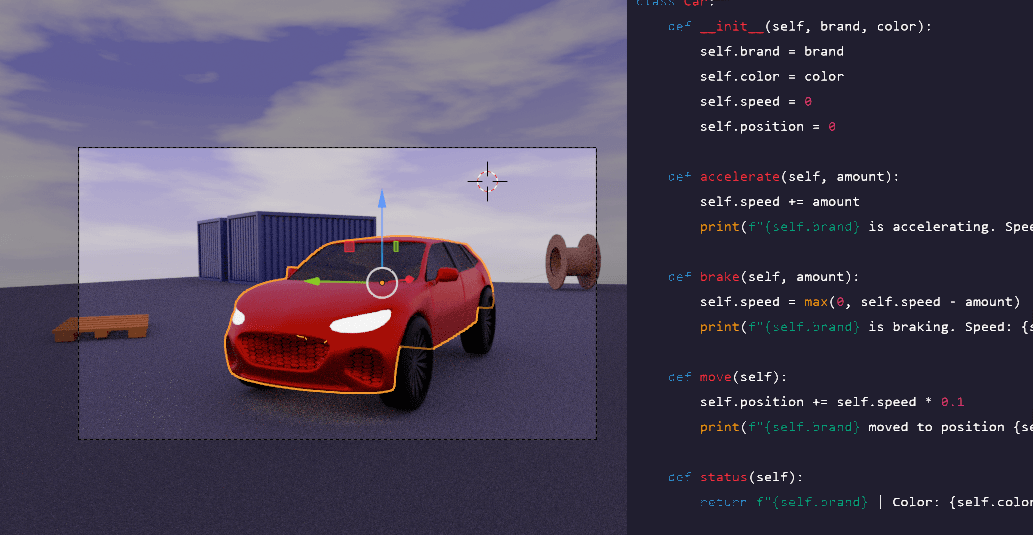Click the car's glowing headlight near the wheel
The width and height of the screenshot is (1033, 535).
click(360, 322)
